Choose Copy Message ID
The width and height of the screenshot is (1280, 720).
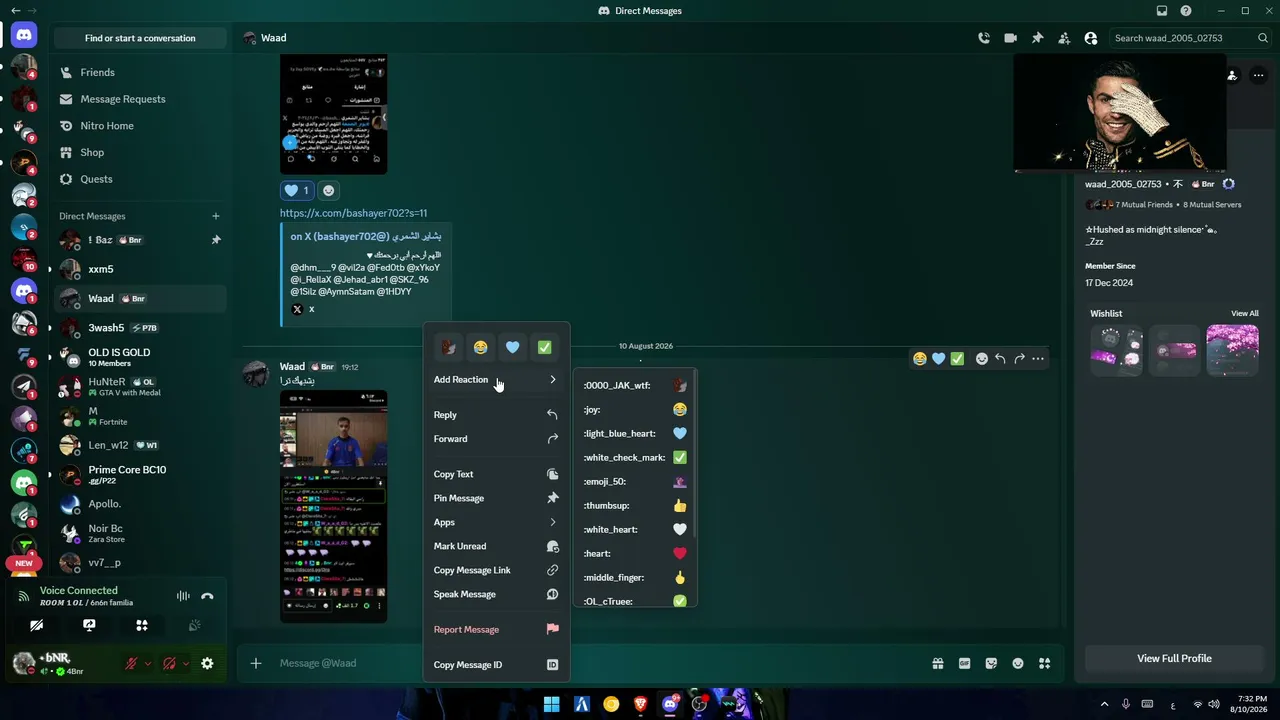[x=496, y=665]
